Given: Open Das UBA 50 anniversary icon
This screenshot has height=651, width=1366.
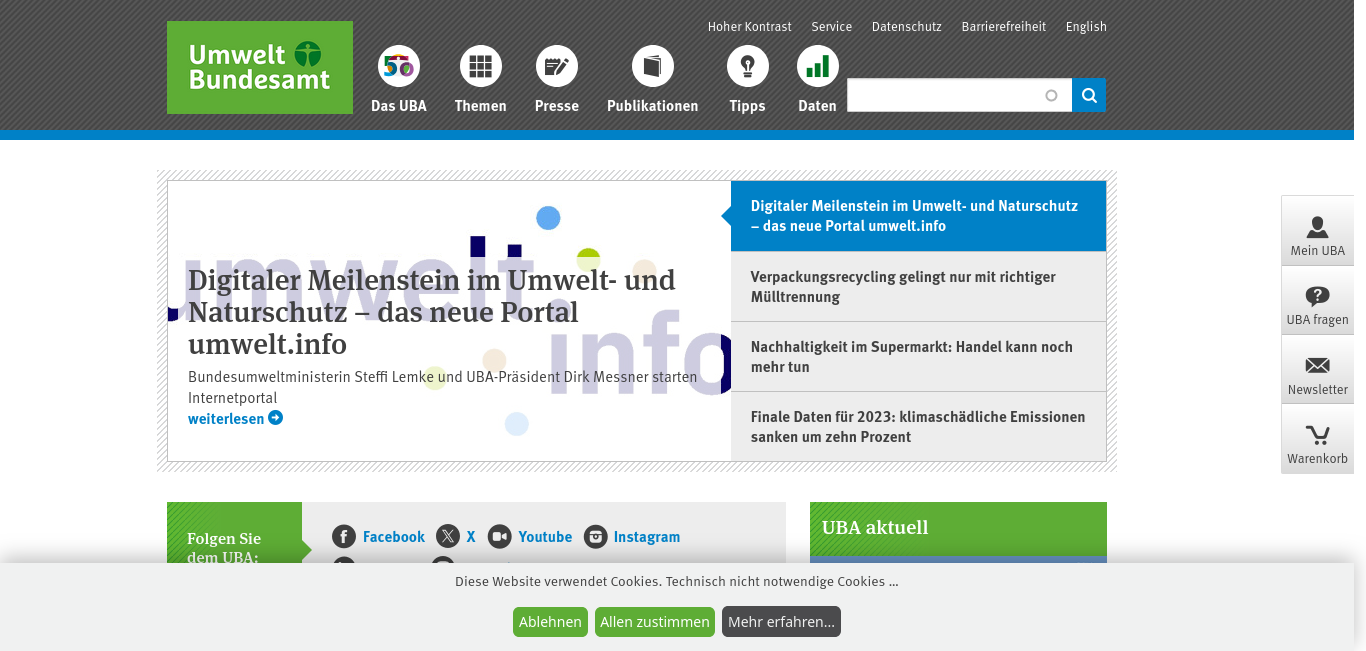Looking at the screenshot, I should [x=399, y=67].
